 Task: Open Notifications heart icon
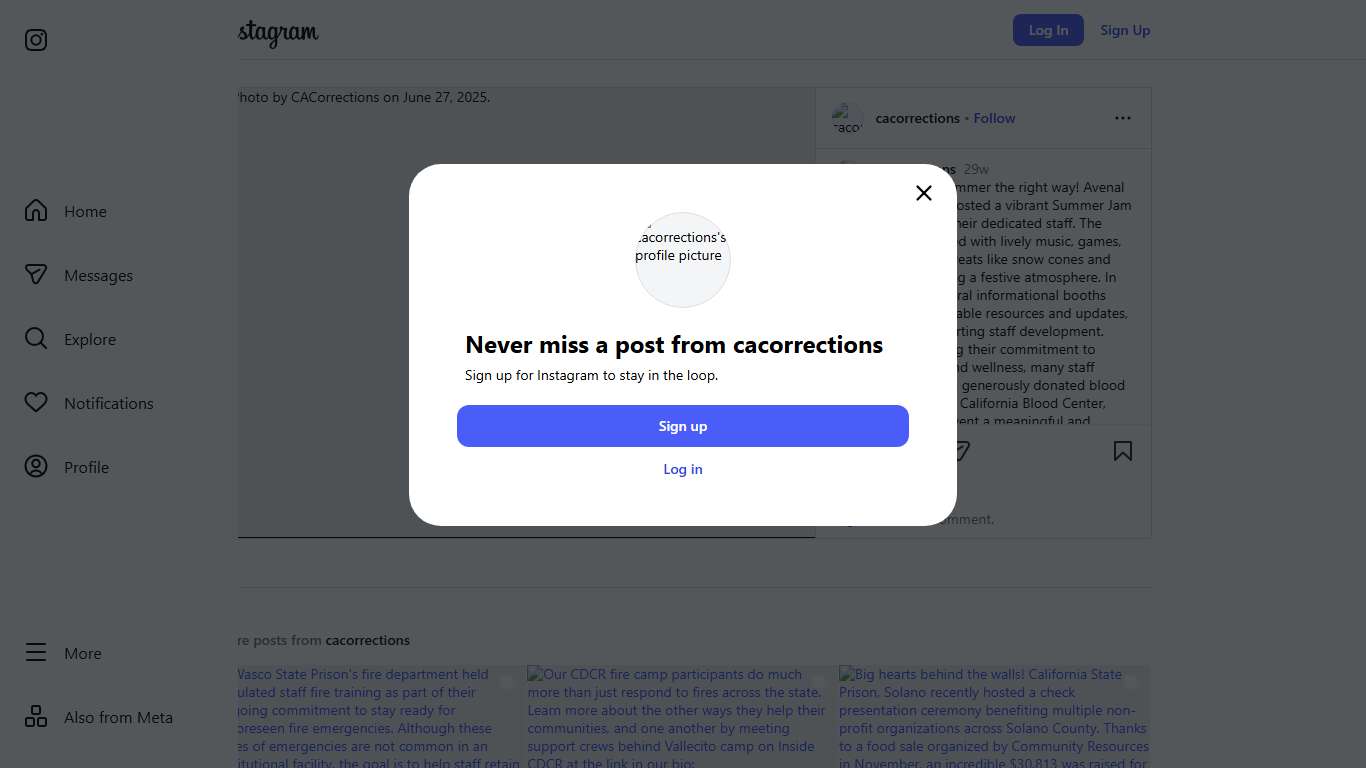[36, 403]
